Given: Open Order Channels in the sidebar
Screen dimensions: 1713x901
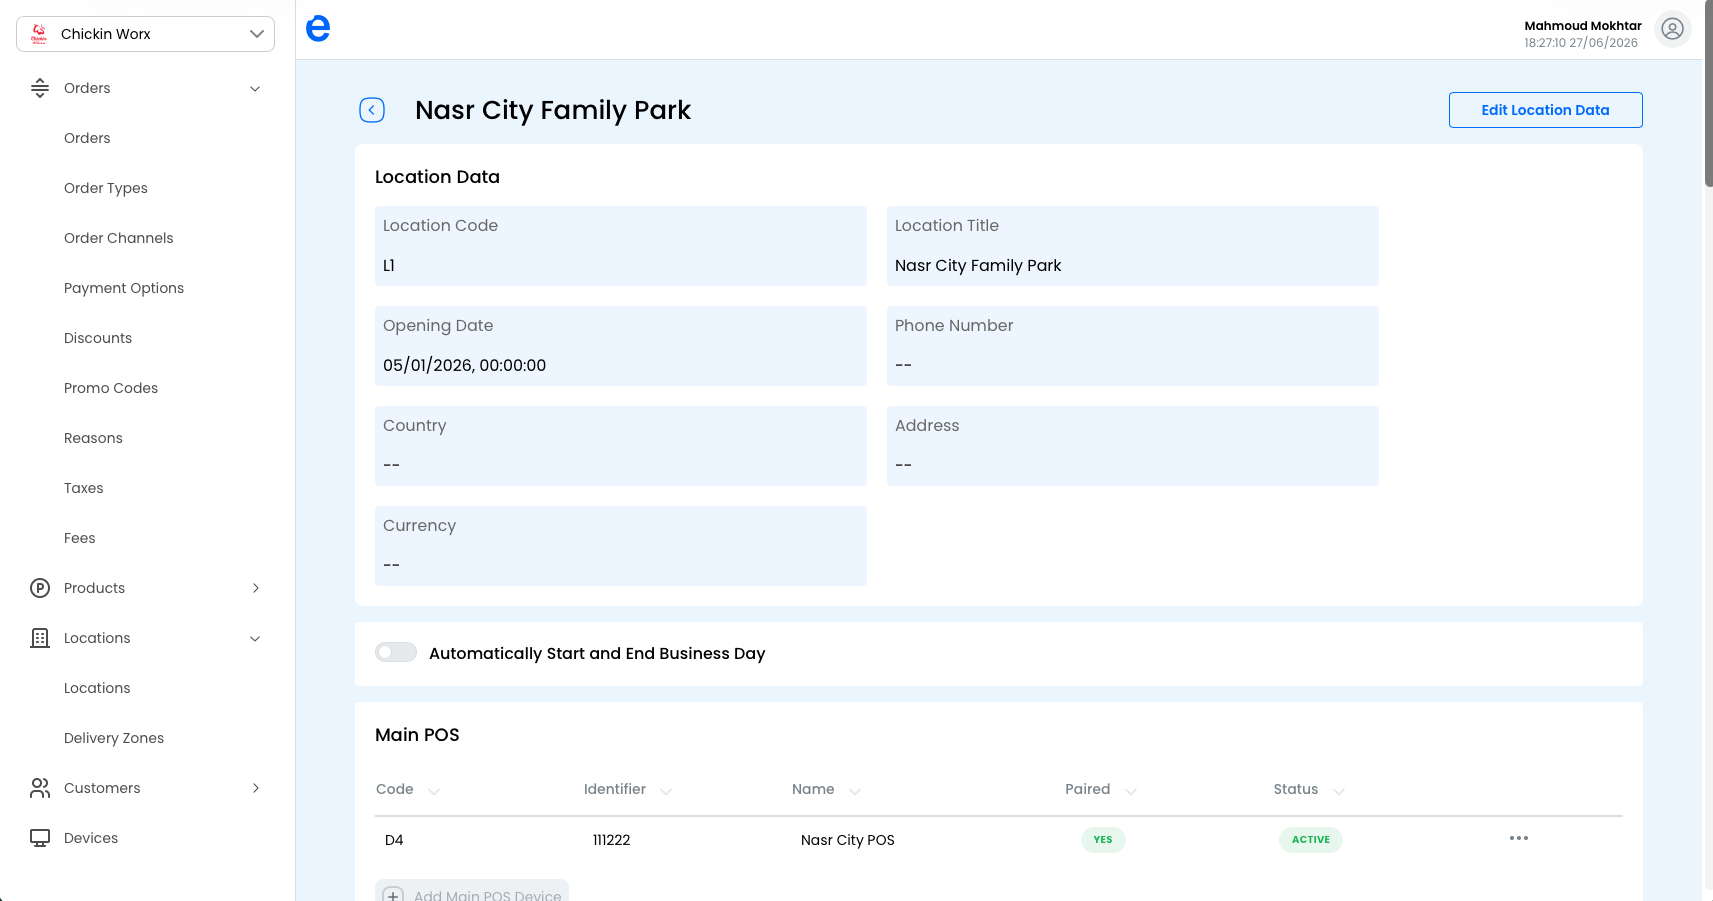Looking at the screenshot, I should click(119, 238).
